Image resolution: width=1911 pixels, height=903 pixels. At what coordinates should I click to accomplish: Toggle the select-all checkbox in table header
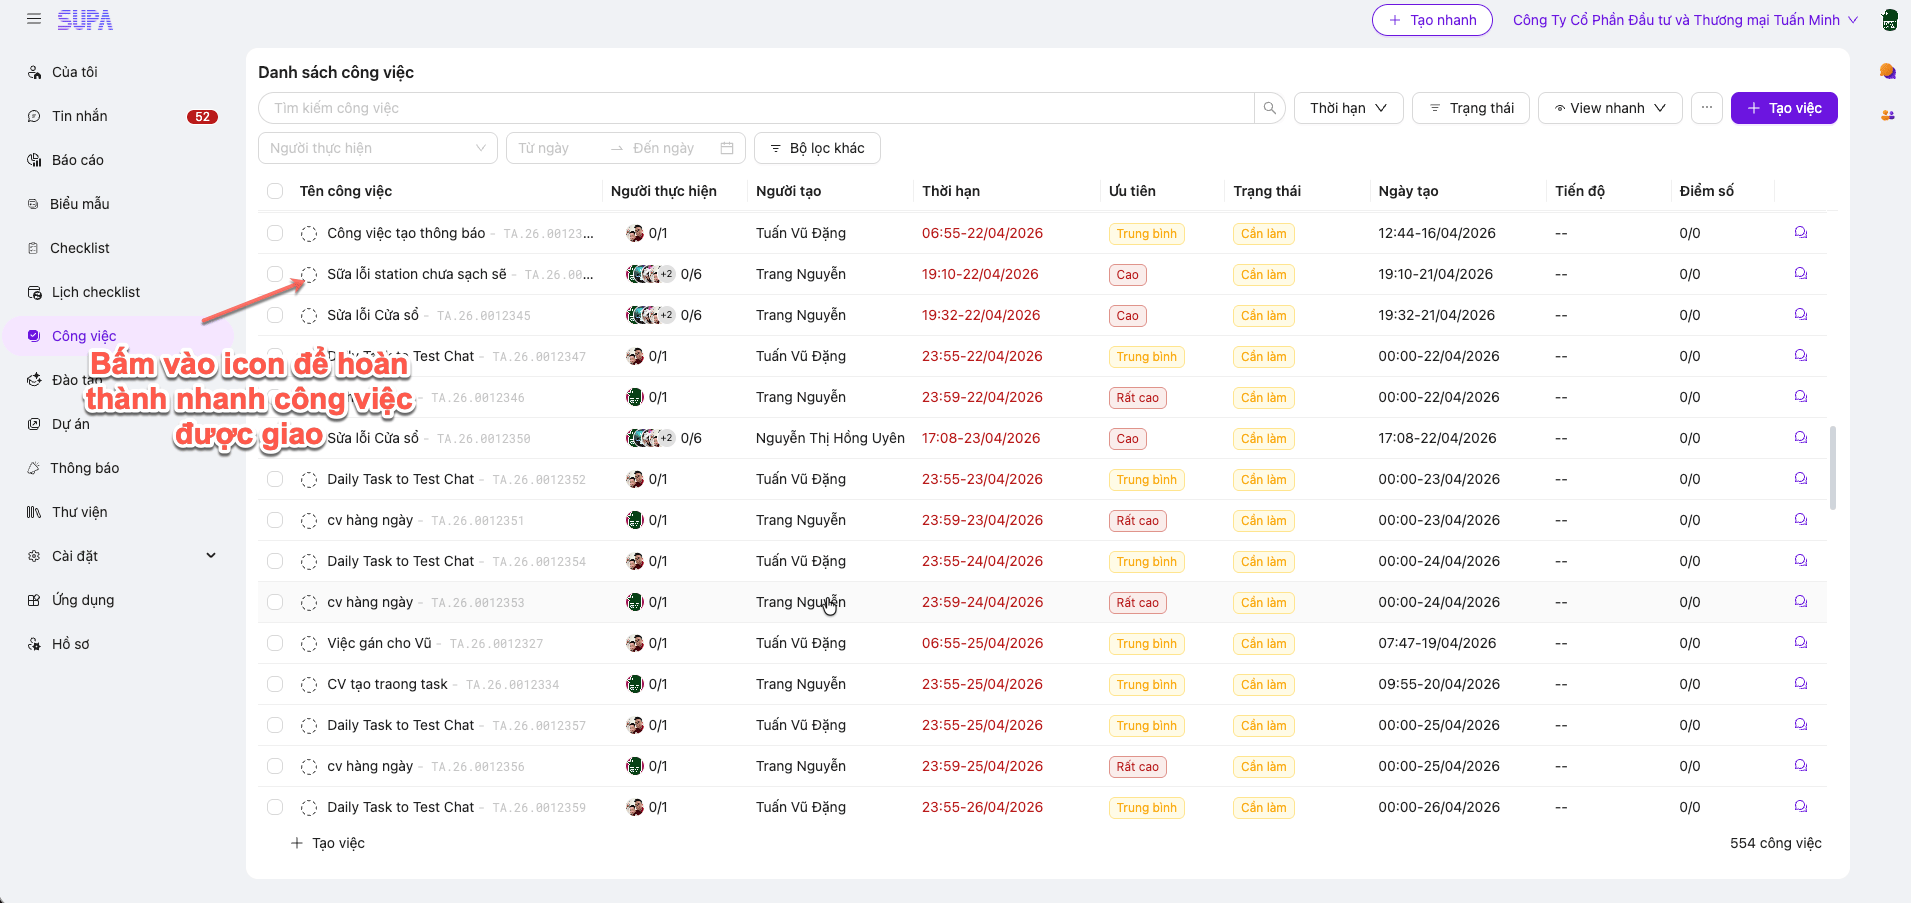[x=275, y=191]
